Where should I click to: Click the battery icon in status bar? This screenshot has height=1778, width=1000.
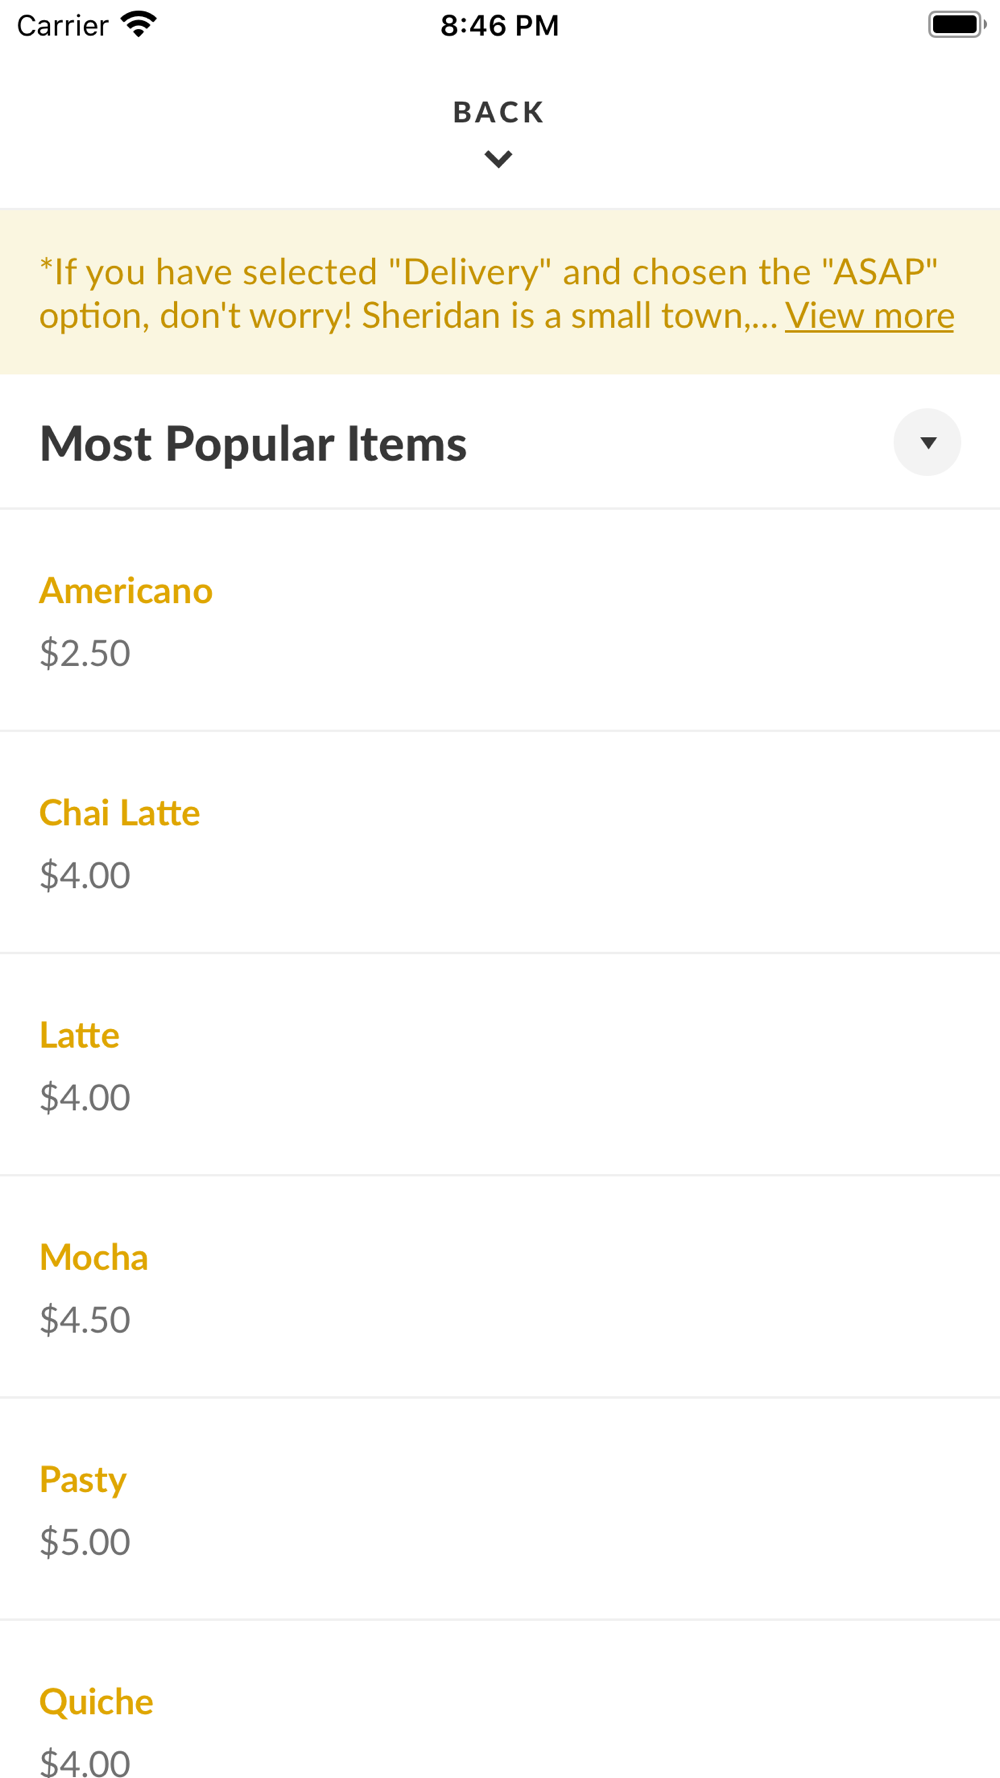956,24
